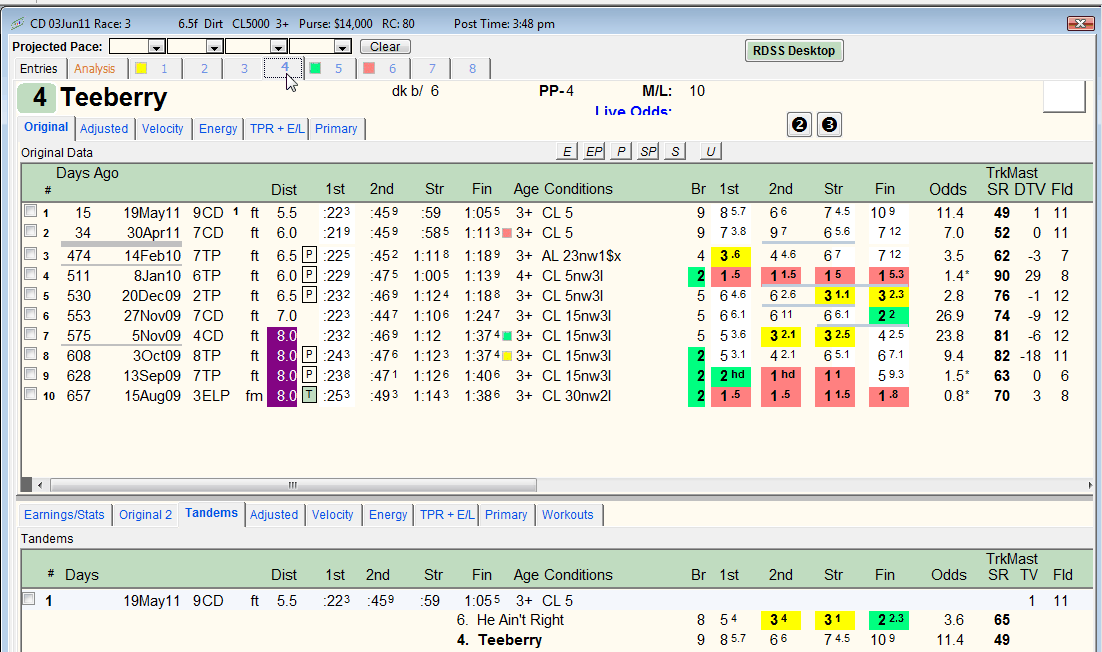
Task: Click the P surface marker on 14Feb10 row
Action: coord(309,254)
